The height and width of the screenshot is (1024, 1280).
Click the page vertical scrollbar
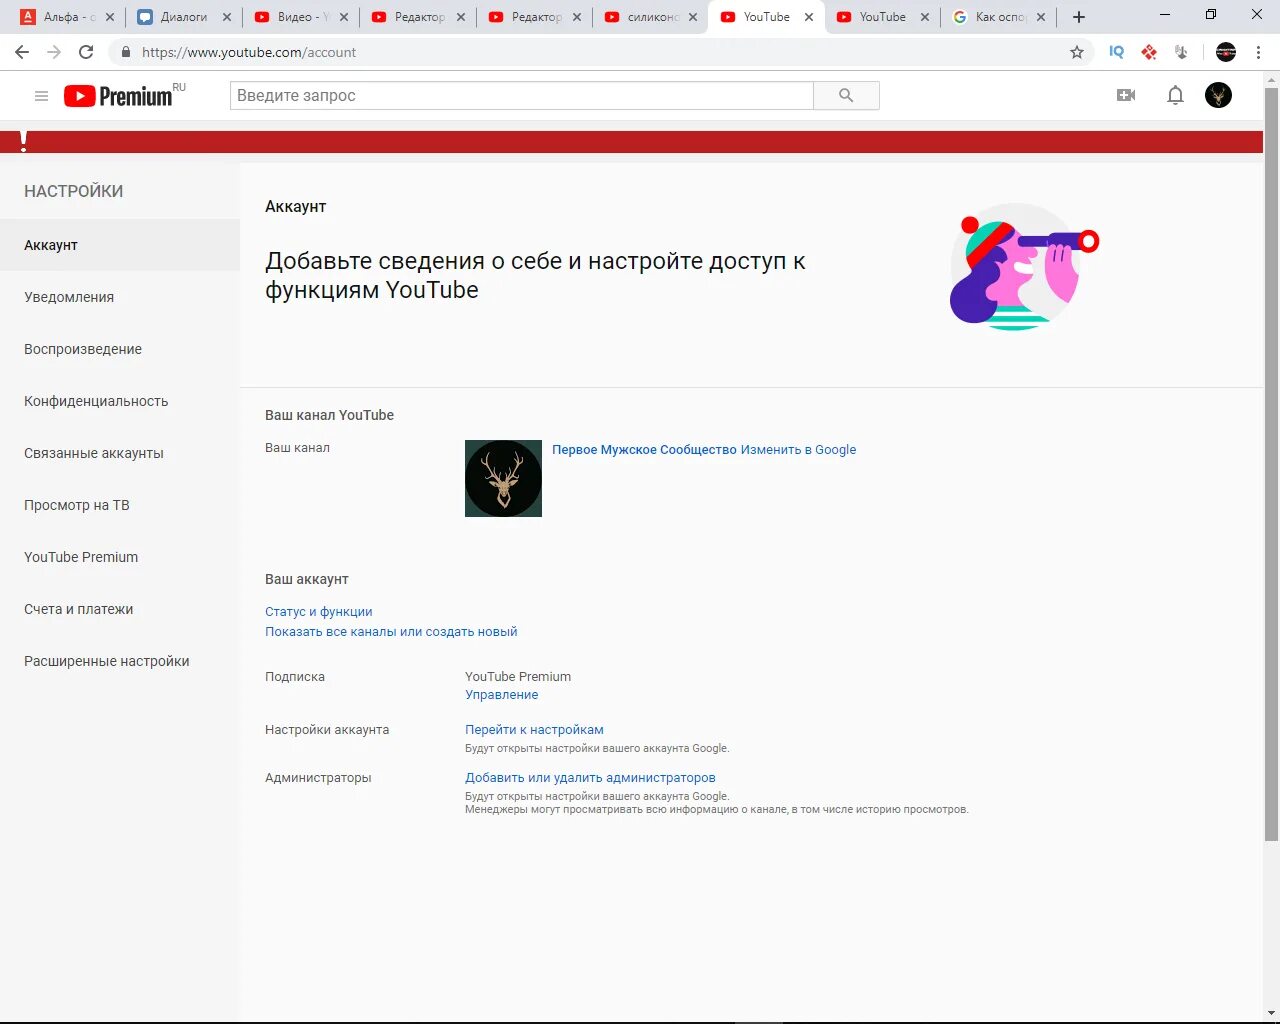click(1271, 465)
